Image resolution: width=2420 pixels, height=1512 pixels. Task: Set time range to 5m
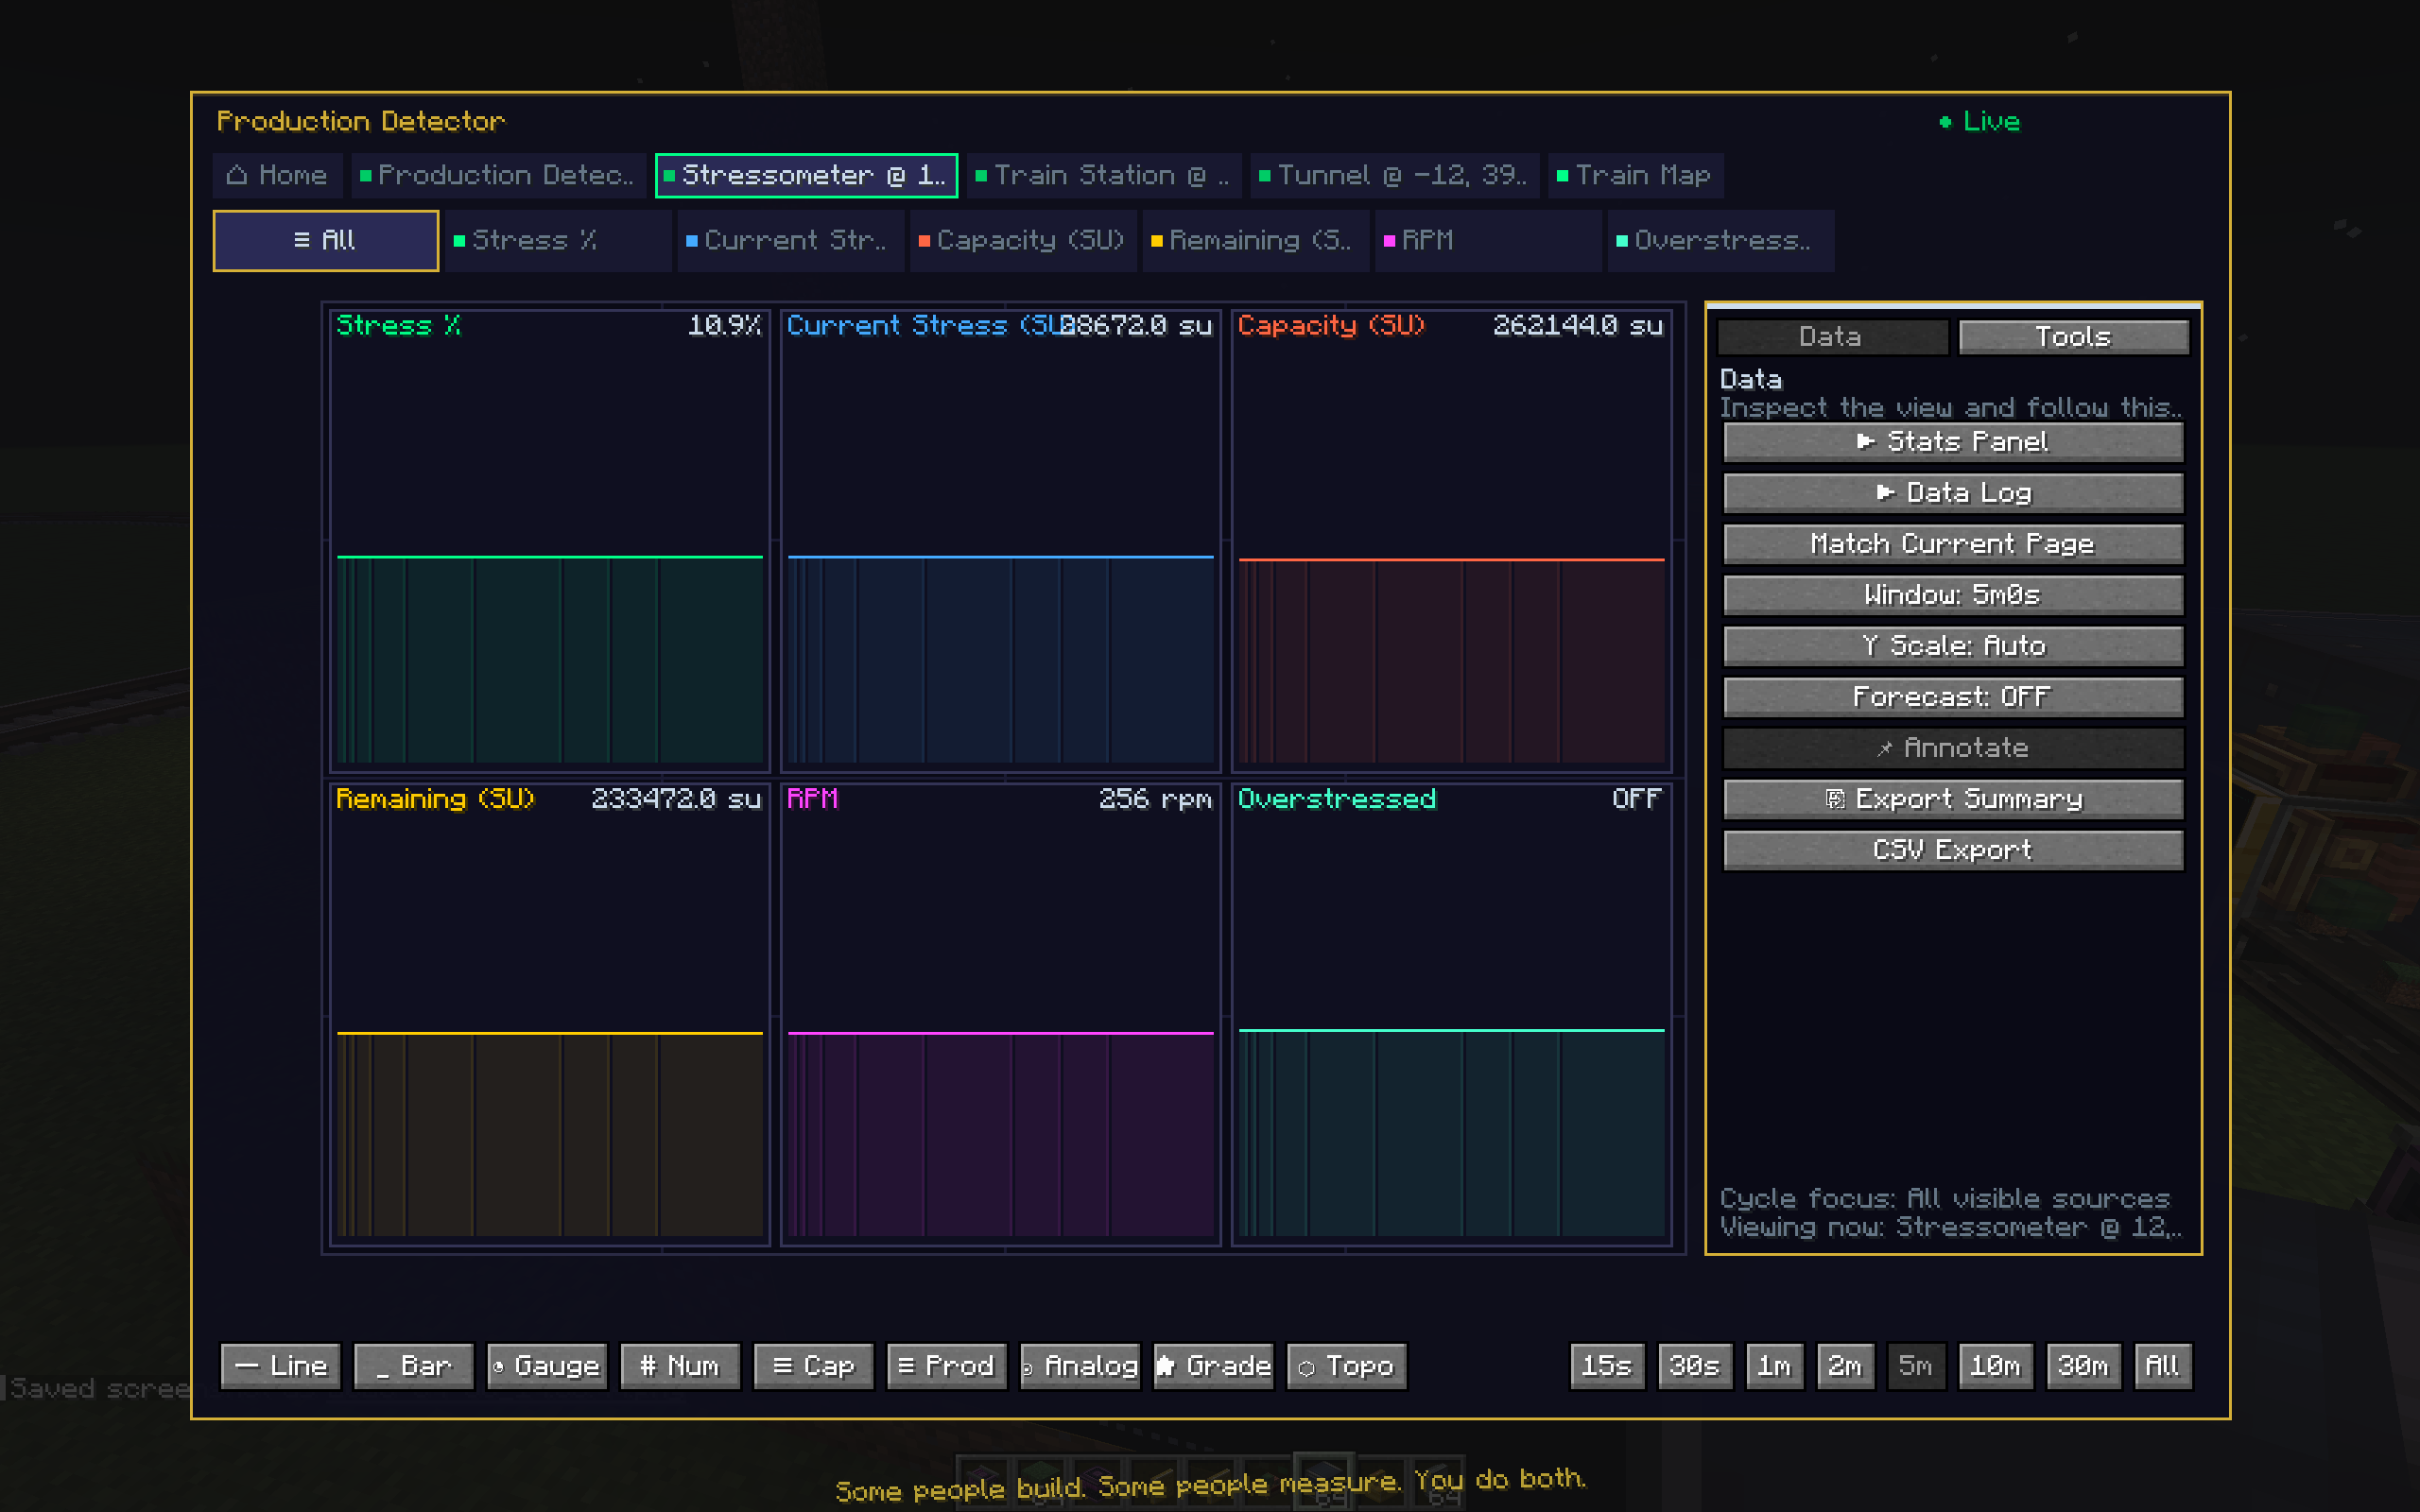[x=1916, y=1366]
